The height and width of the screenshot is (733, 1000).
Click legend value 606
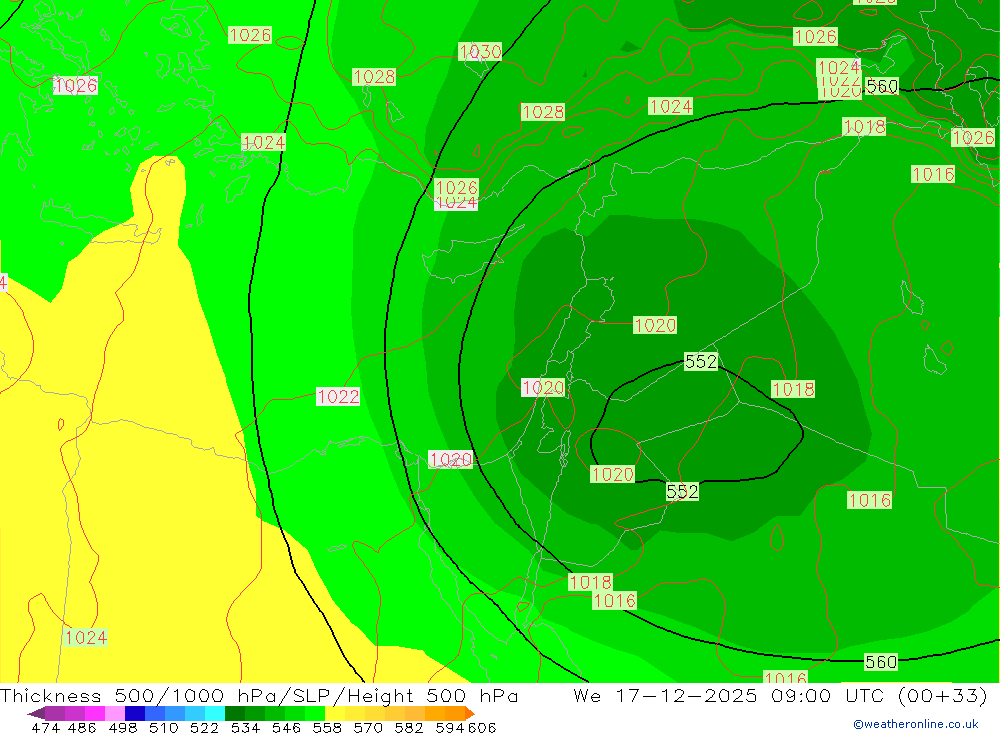(482, 727)
